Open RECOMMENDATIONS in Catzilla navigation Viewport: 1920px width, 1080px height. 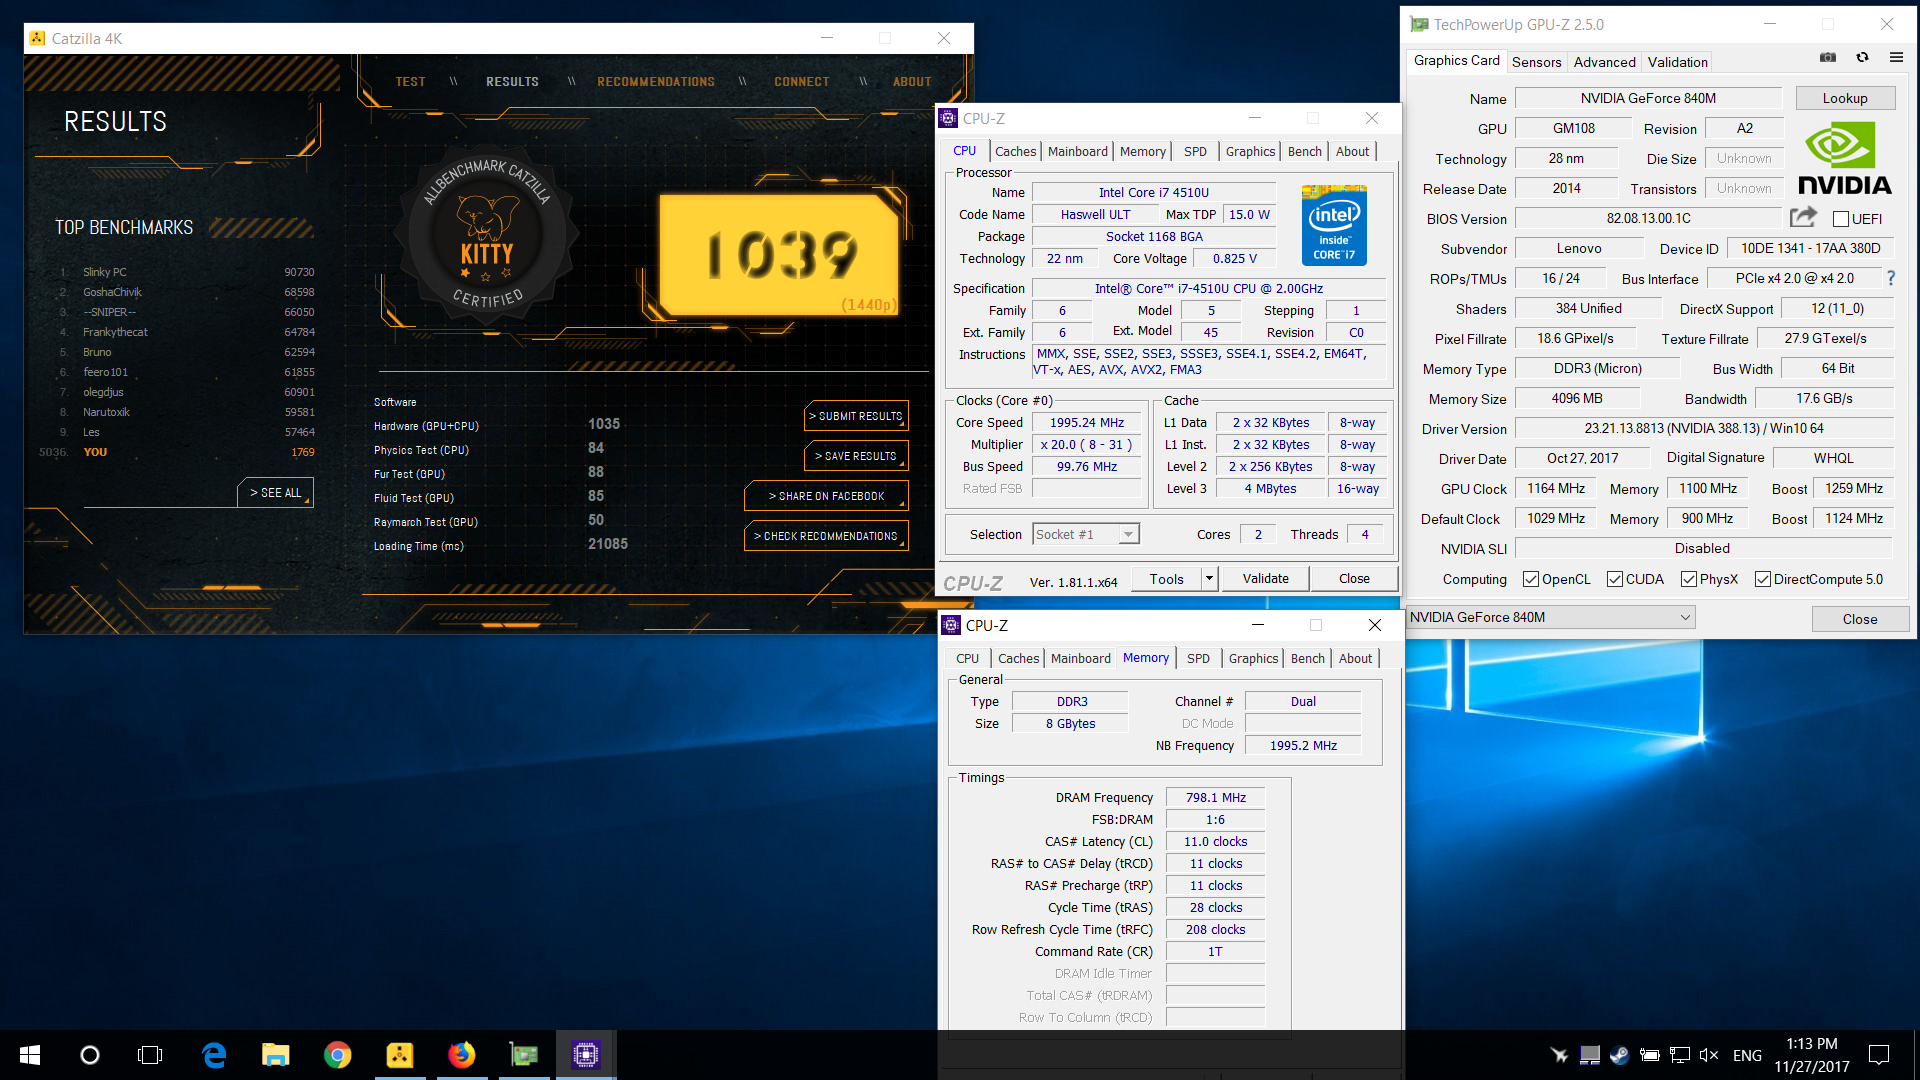tap(656, 82)
